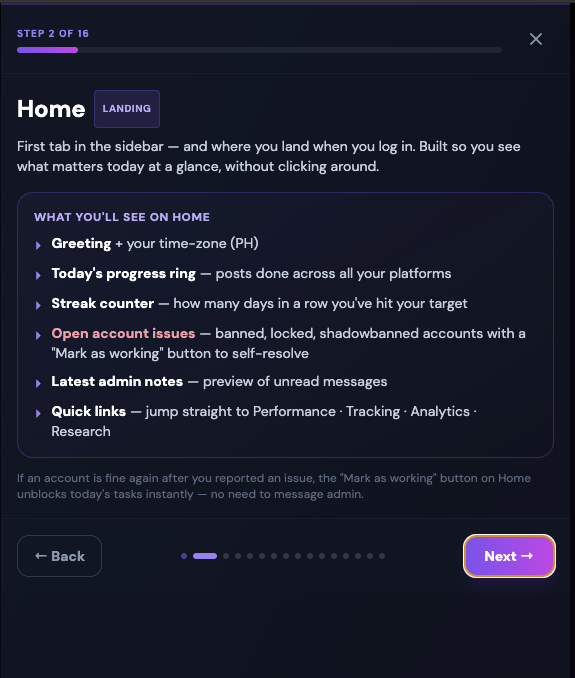Close the onboarding tour with the X icon
This screenshot has height=678, width=575.
click(x=536, y=39)
